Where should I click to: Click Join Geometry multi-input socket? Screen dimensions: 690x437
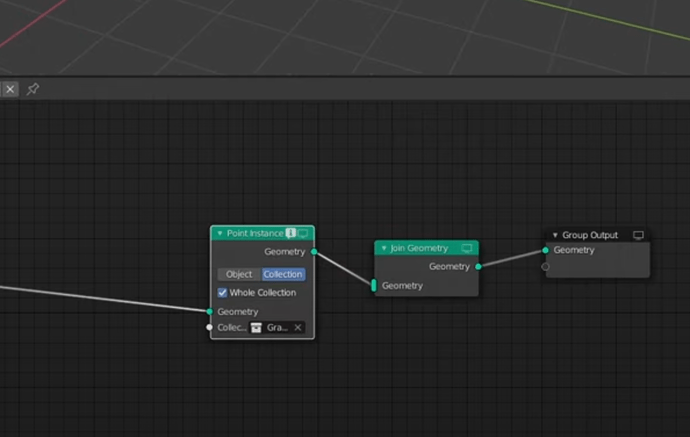(x=374, y=286)
